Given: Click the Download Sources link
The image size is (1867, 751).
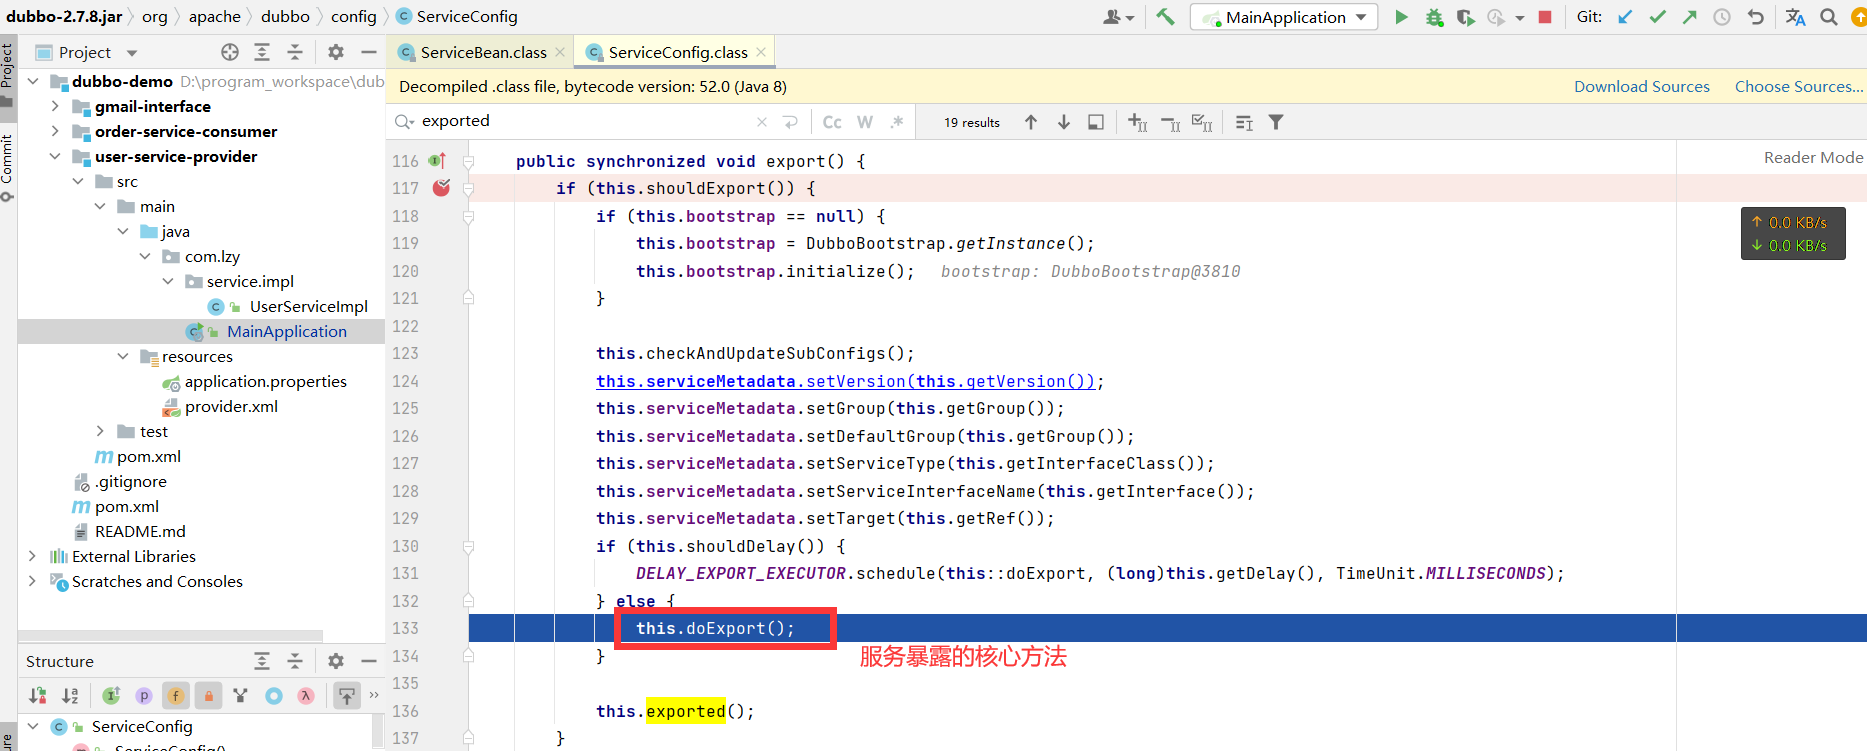Looking at the screenshot, I should (1642, 87).
